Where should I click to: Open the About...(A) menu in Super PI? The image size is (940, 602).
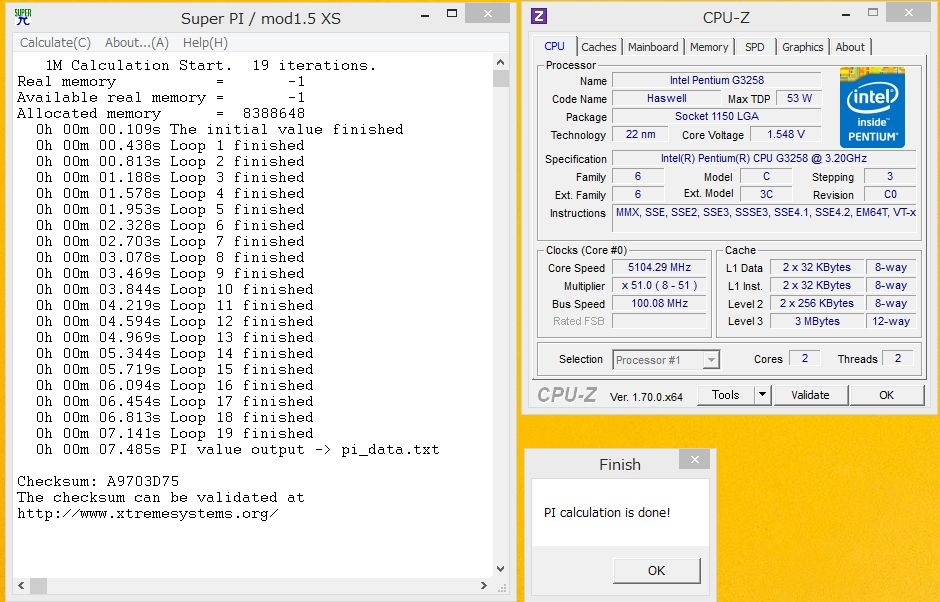pos(137,42)
